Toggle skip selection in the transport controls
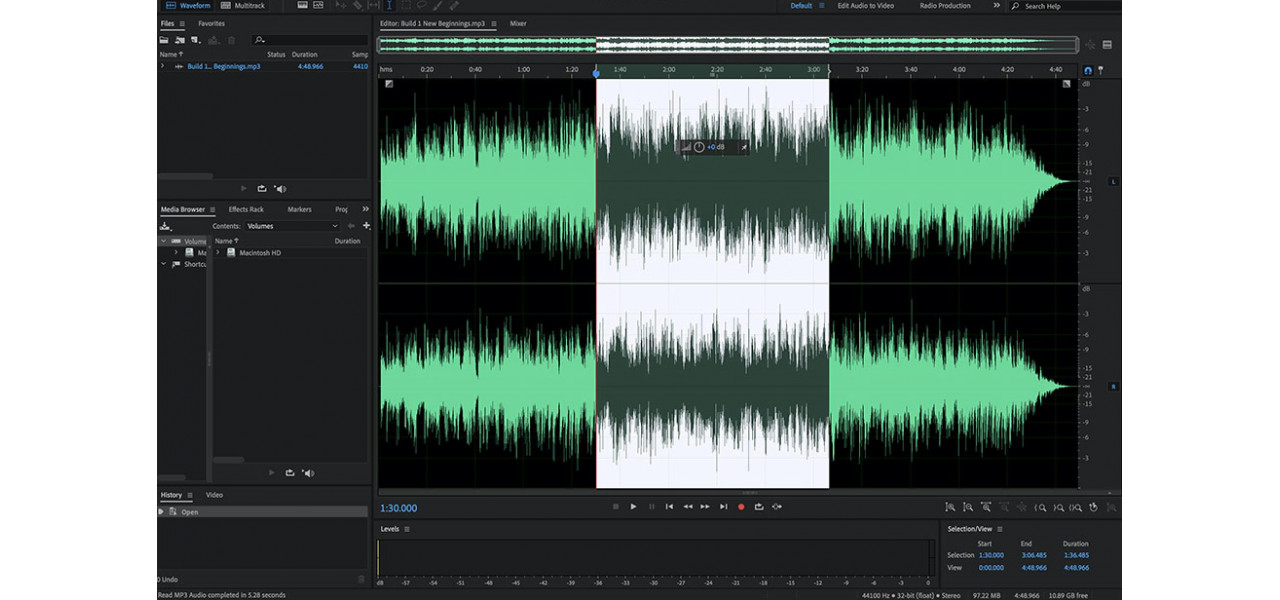Screen dimensions: 1280x600 tap(777, 507)
